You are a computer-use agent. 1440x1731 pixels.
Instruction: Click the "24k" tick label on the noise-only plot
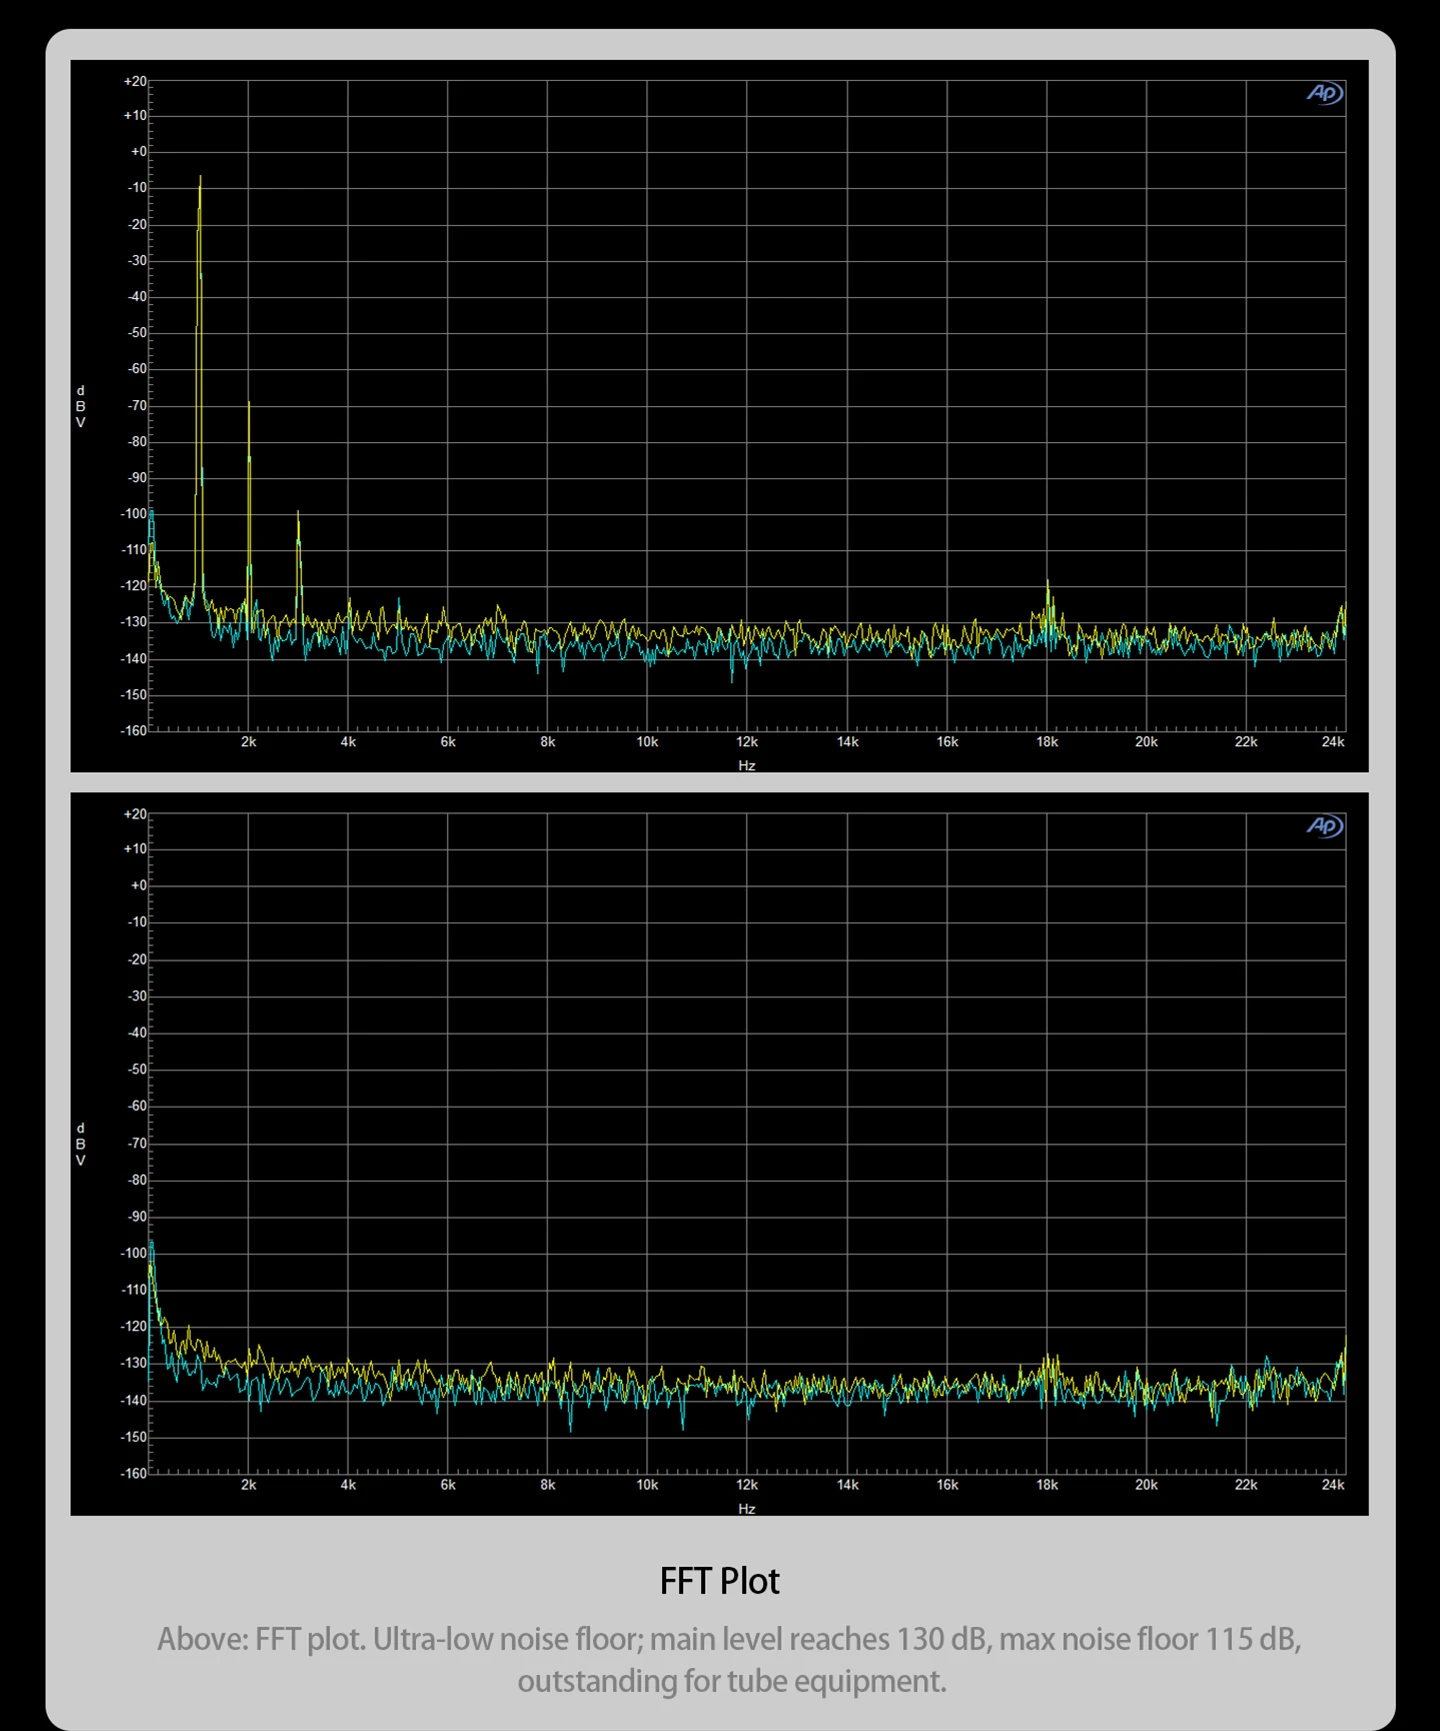pos(1333,1485)
